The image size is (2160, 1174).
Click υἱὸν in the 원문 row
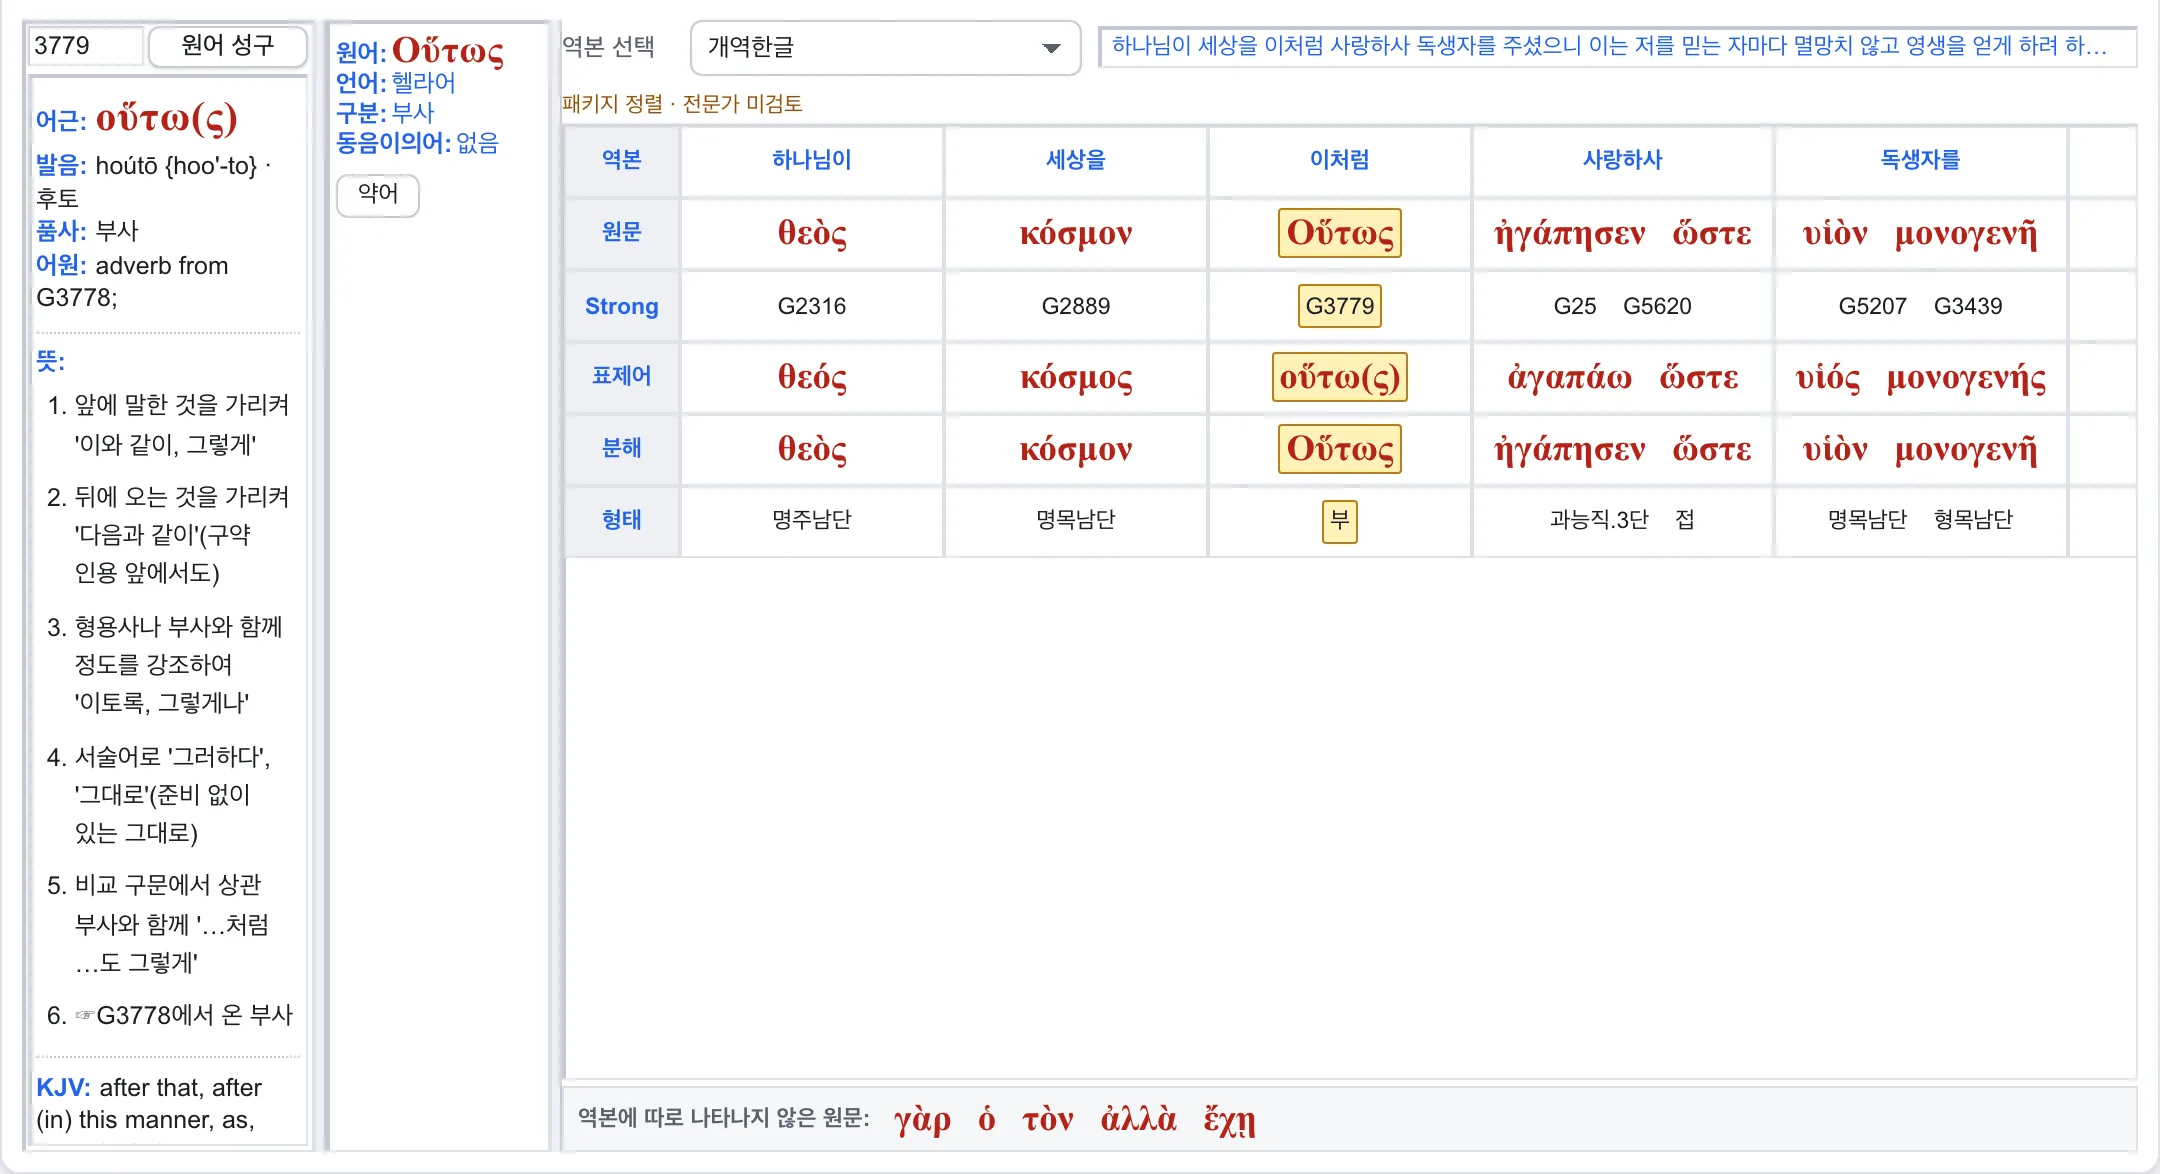click(1835, 233)
